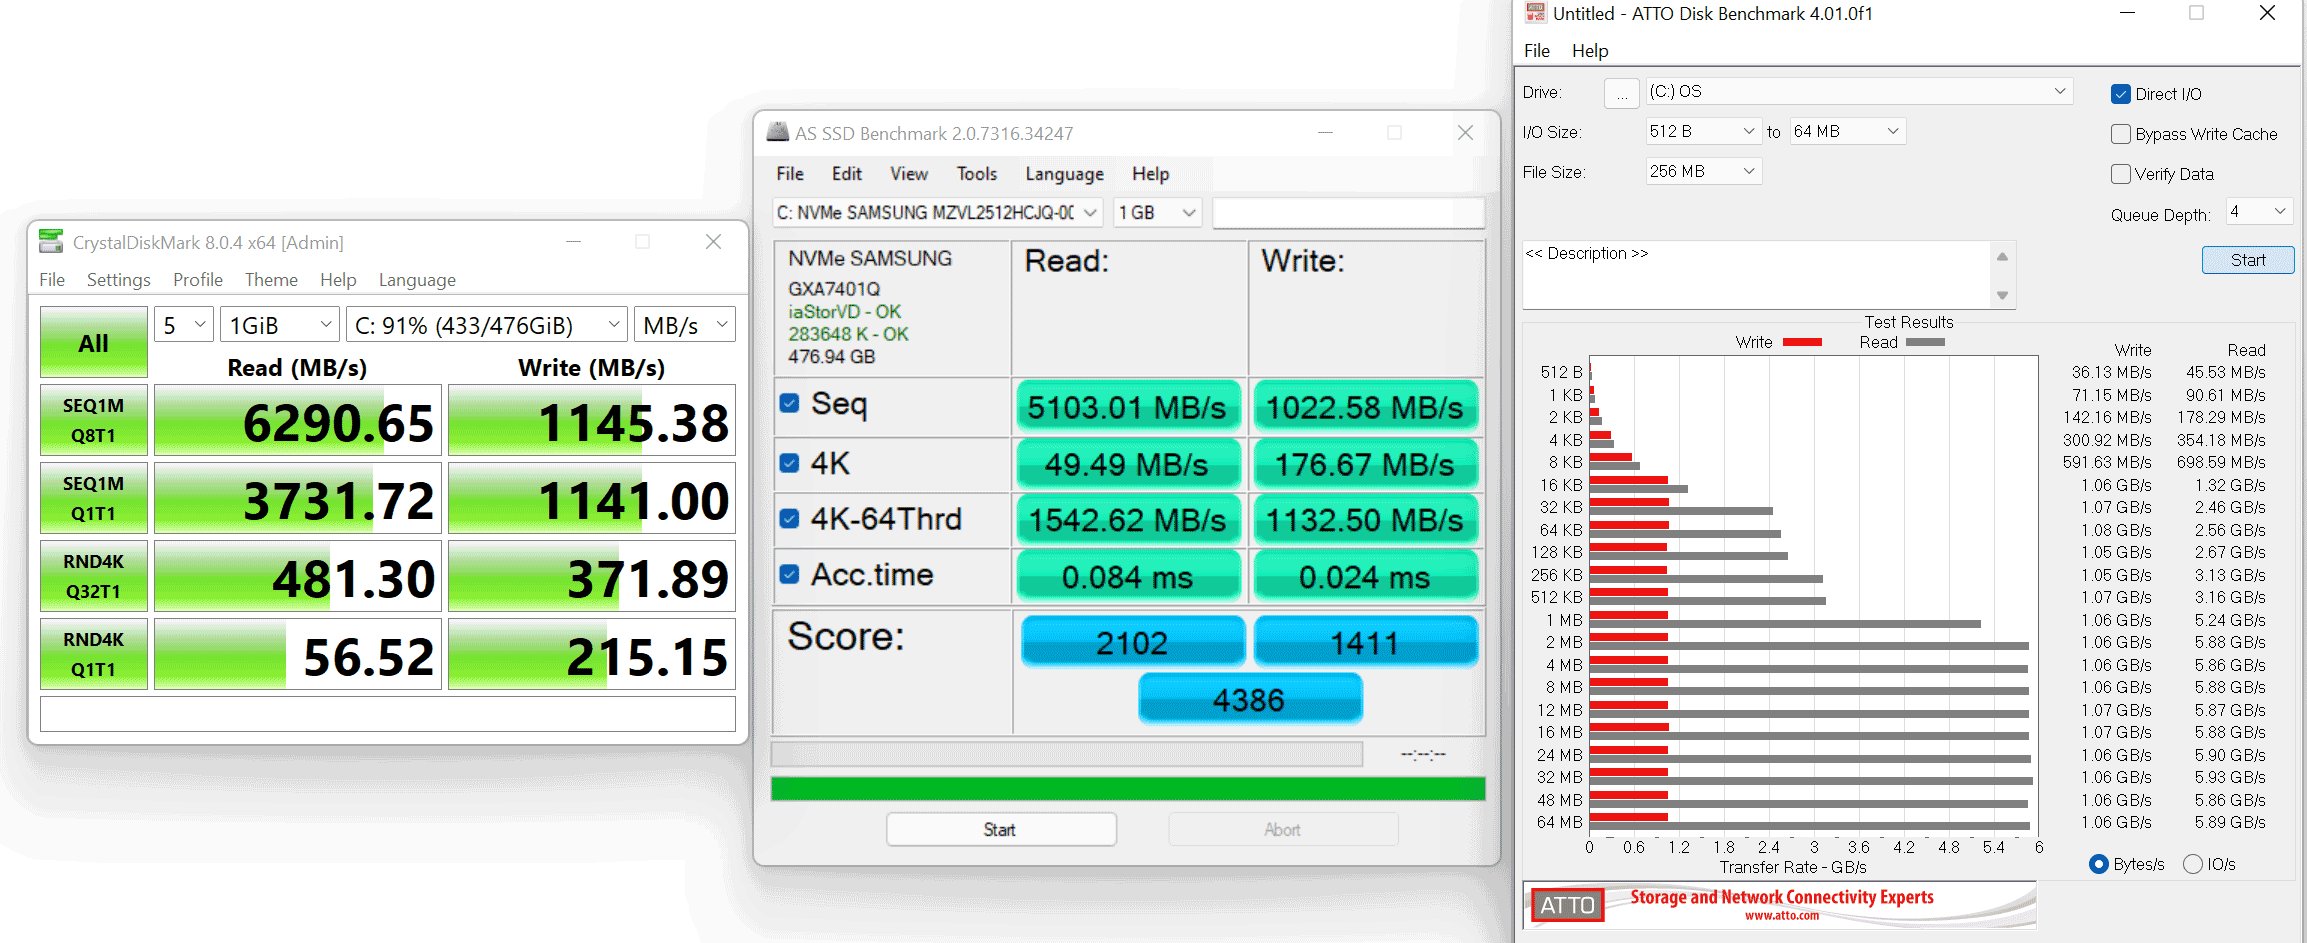This screenshot has height=943, width=2307.
Task: Click Start in AS SSD Benchmark
Action: coord(1001,830)
